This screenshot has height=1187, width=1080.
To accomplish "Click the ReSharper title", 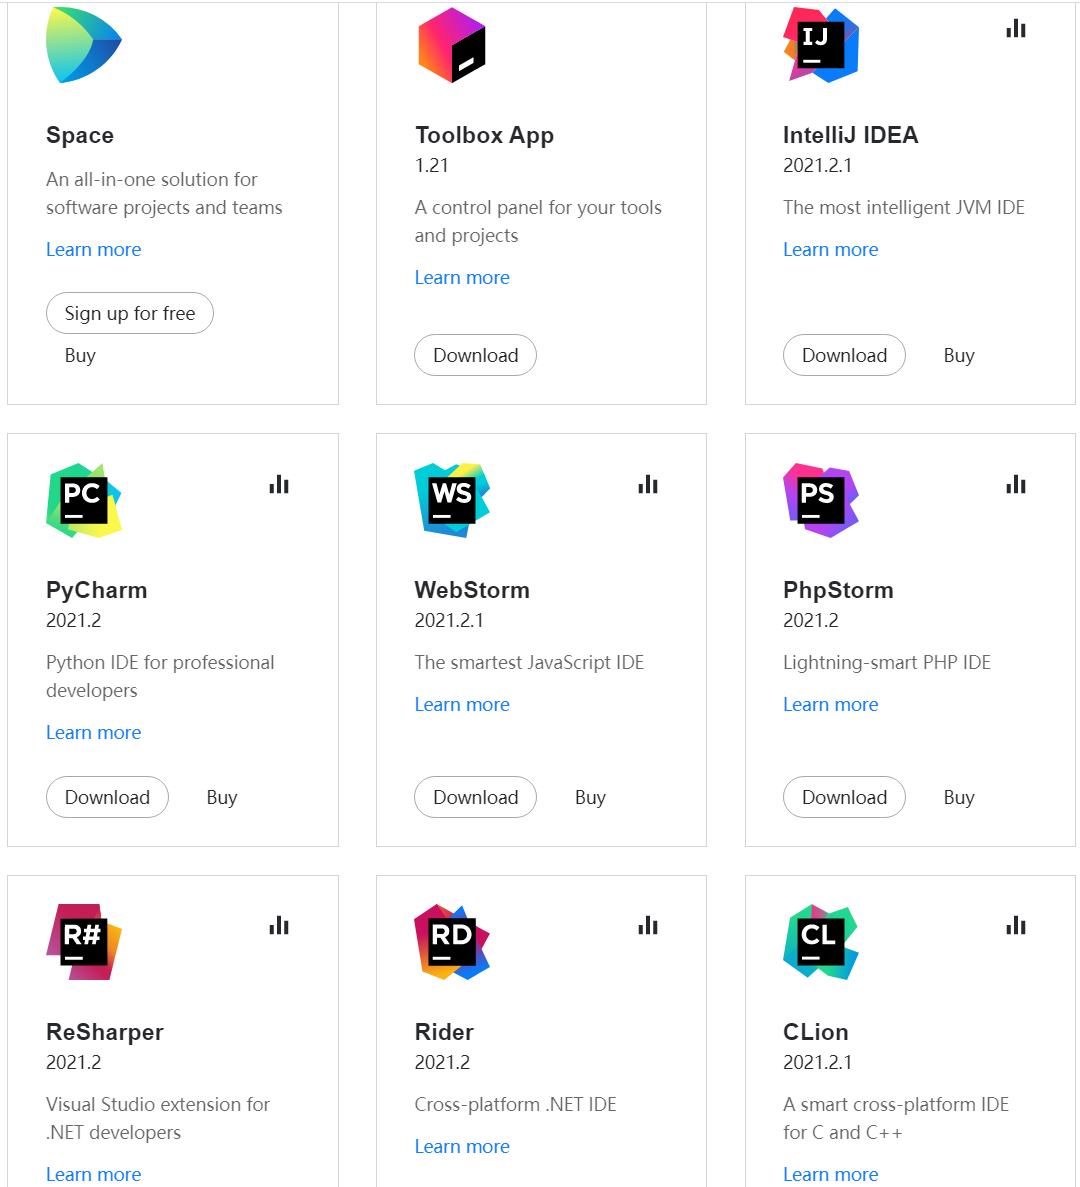I will click(105, 1033).
